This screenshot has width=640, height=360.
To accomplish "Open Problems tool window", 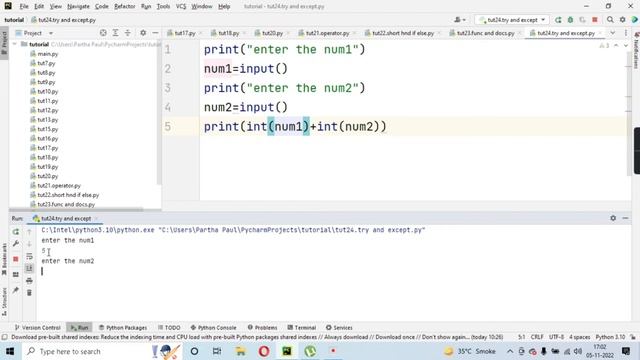I will coord(262,327).
